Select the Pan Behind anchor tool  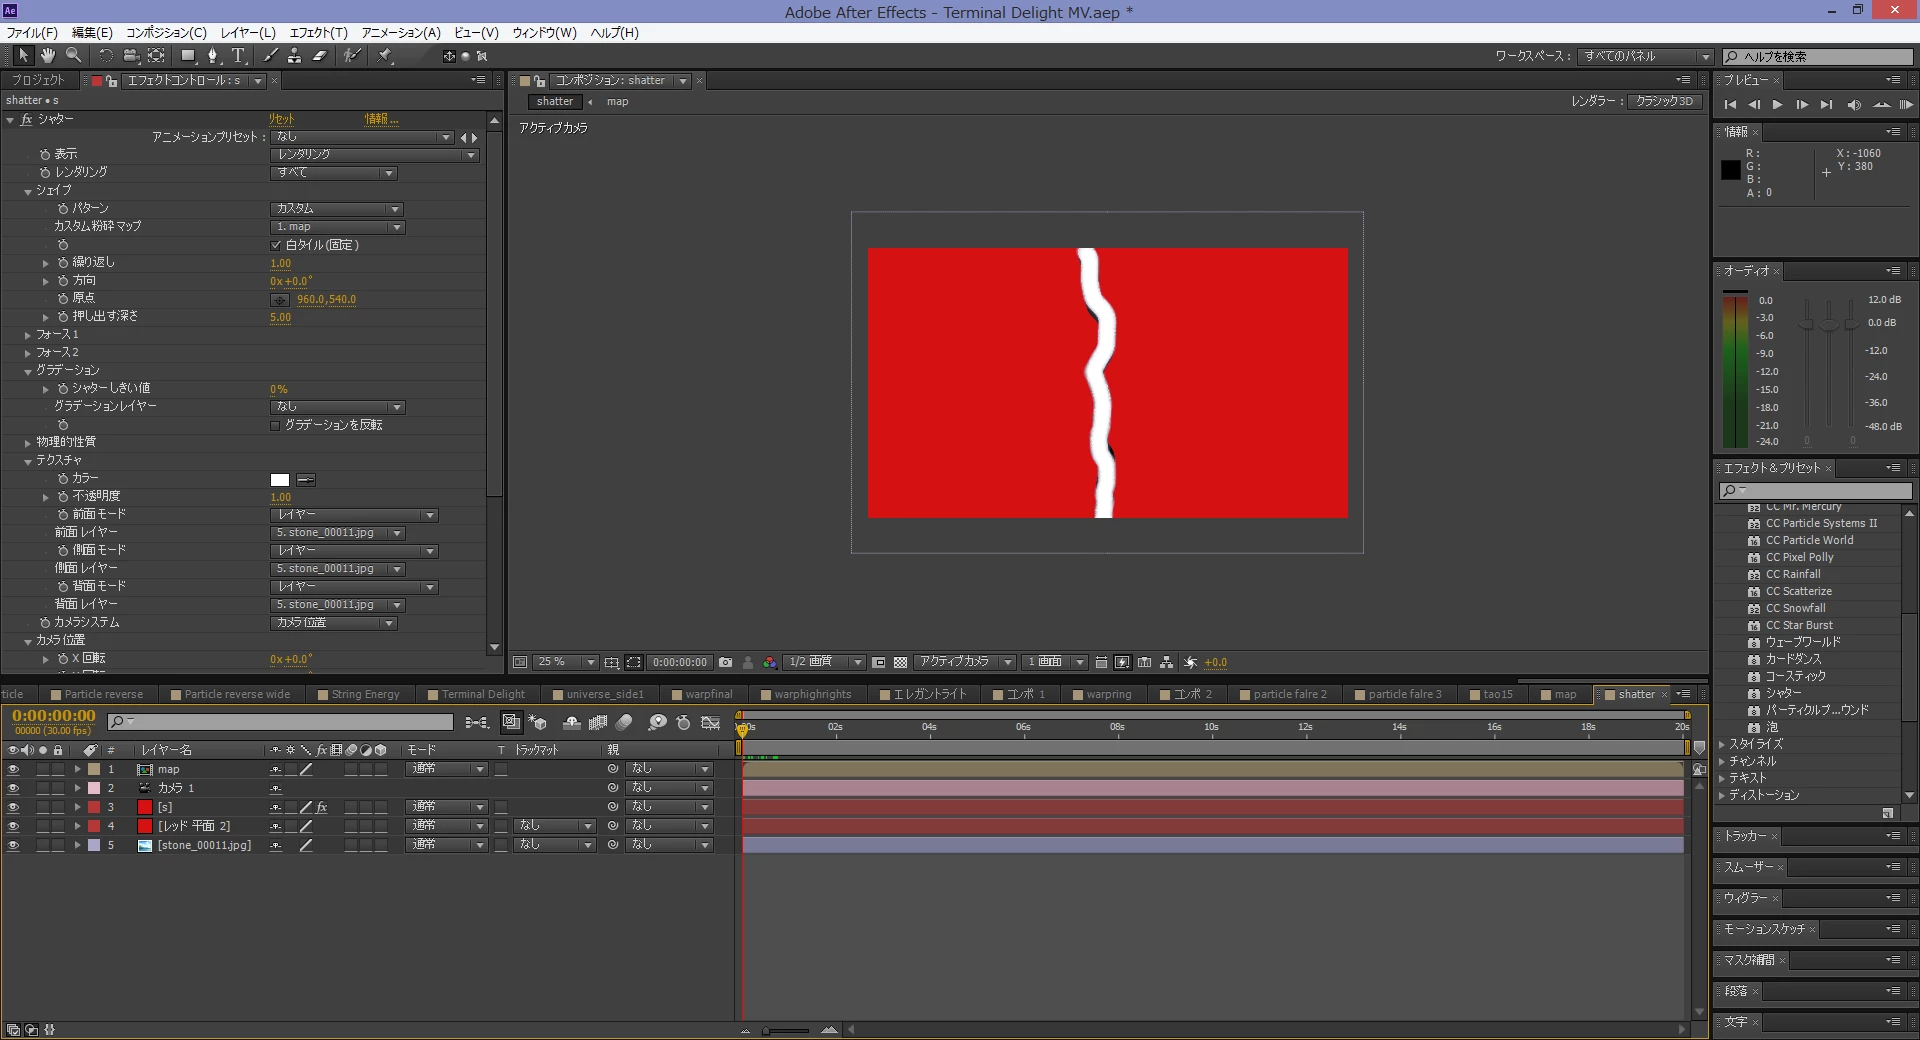[156, 56]
